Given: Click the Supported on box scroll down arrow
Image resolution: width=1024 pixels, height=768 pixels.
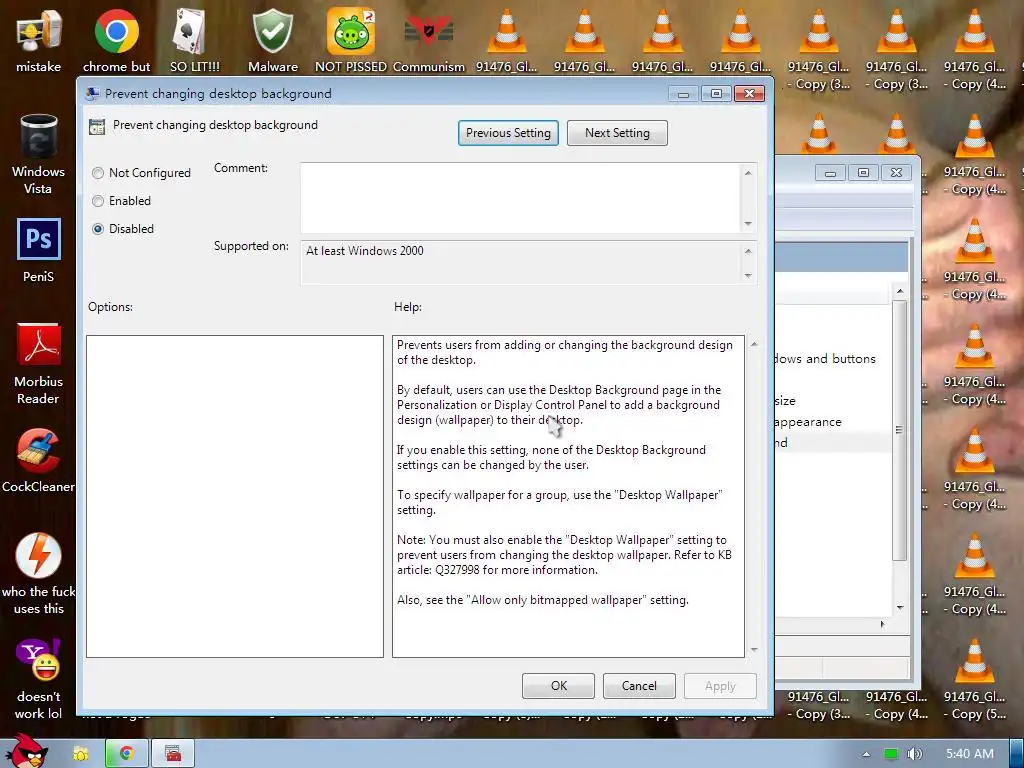Looking at the screenshot, I should point(748,276).
